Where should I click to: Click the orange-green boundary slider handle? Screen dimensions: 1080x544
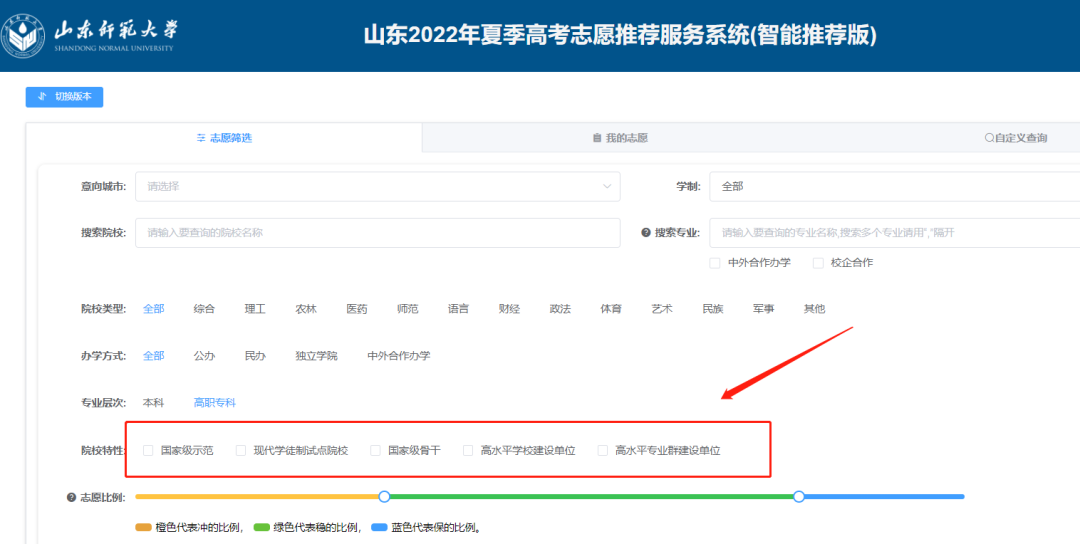click(384, 496)
